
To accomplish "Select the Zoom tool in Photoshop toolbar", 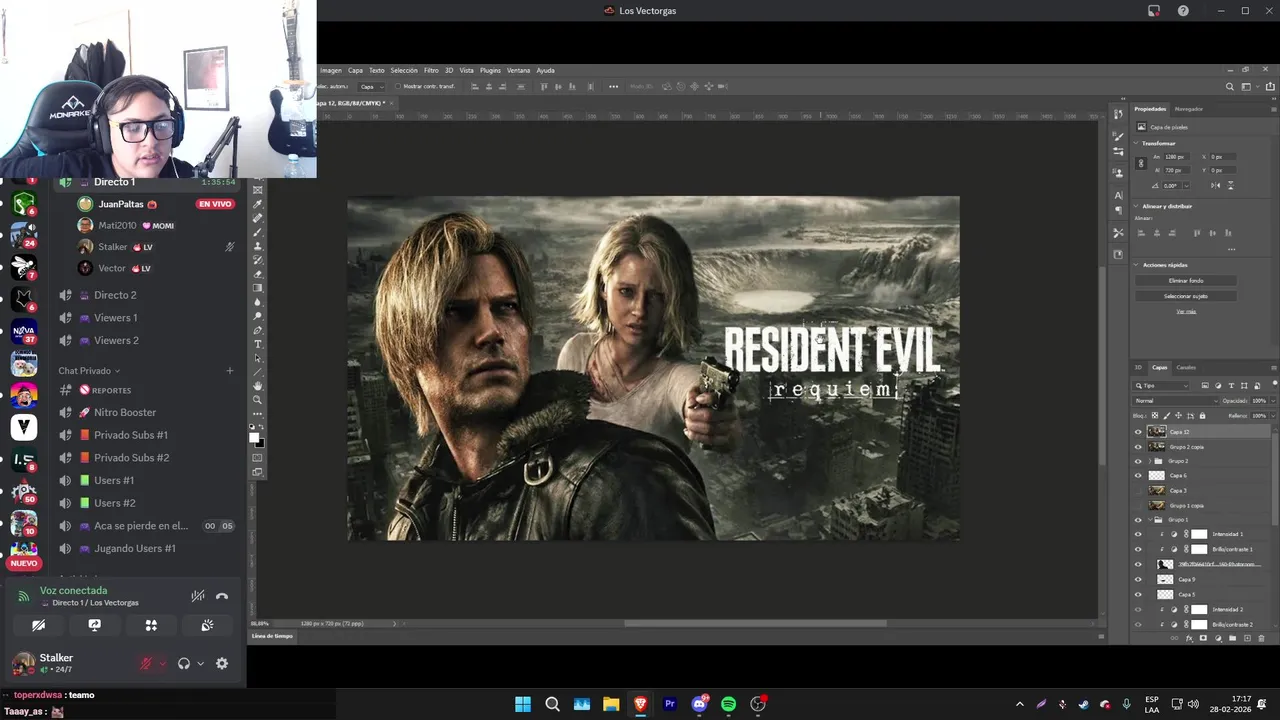I will tap(257, 399).
